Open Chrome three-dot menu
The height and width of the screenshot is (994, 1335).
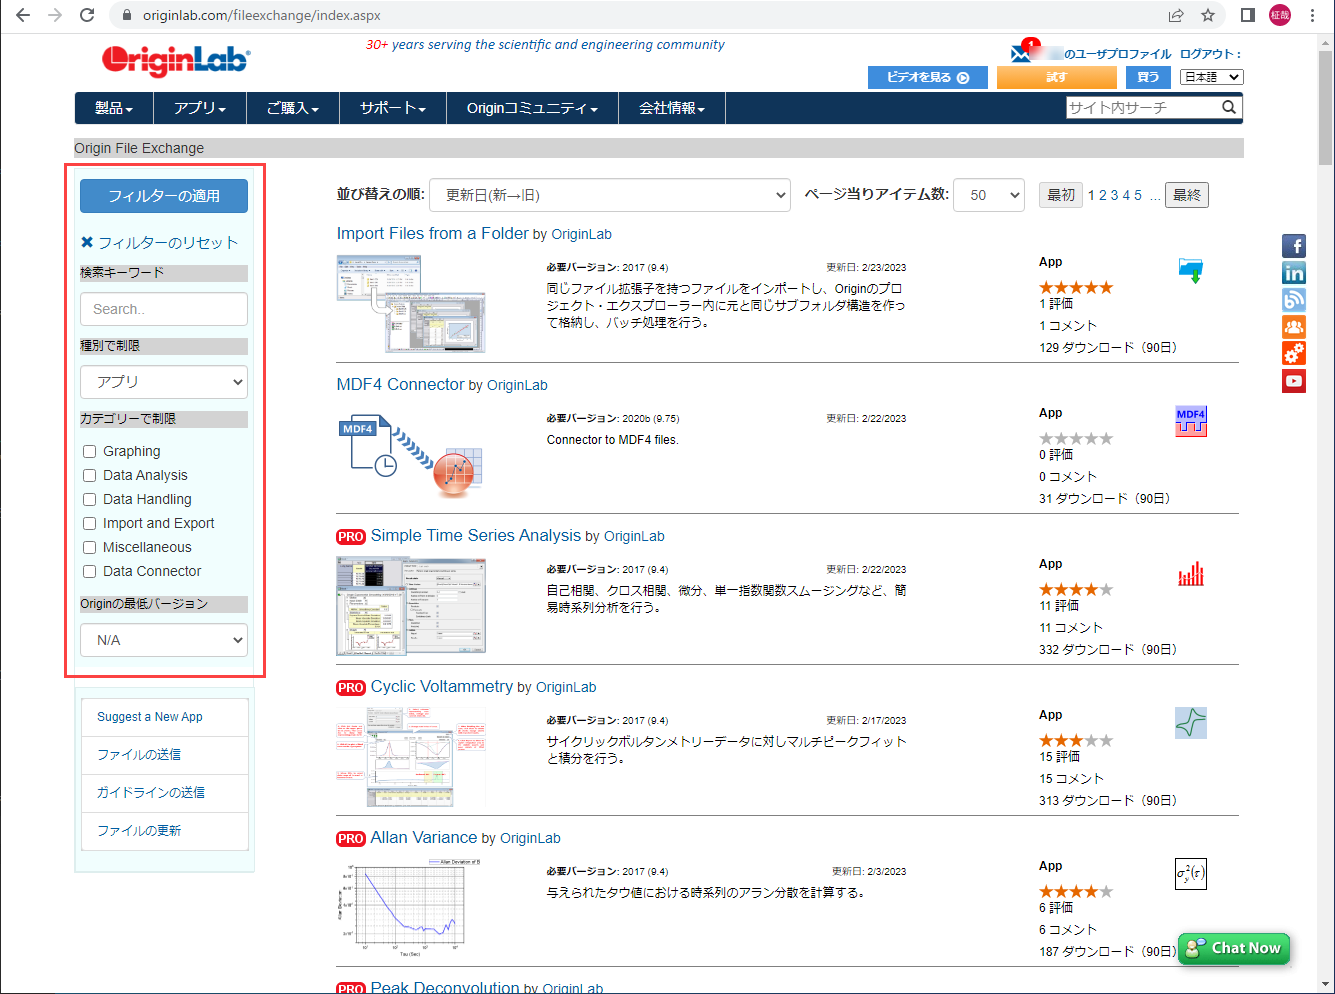(1313, 15)
